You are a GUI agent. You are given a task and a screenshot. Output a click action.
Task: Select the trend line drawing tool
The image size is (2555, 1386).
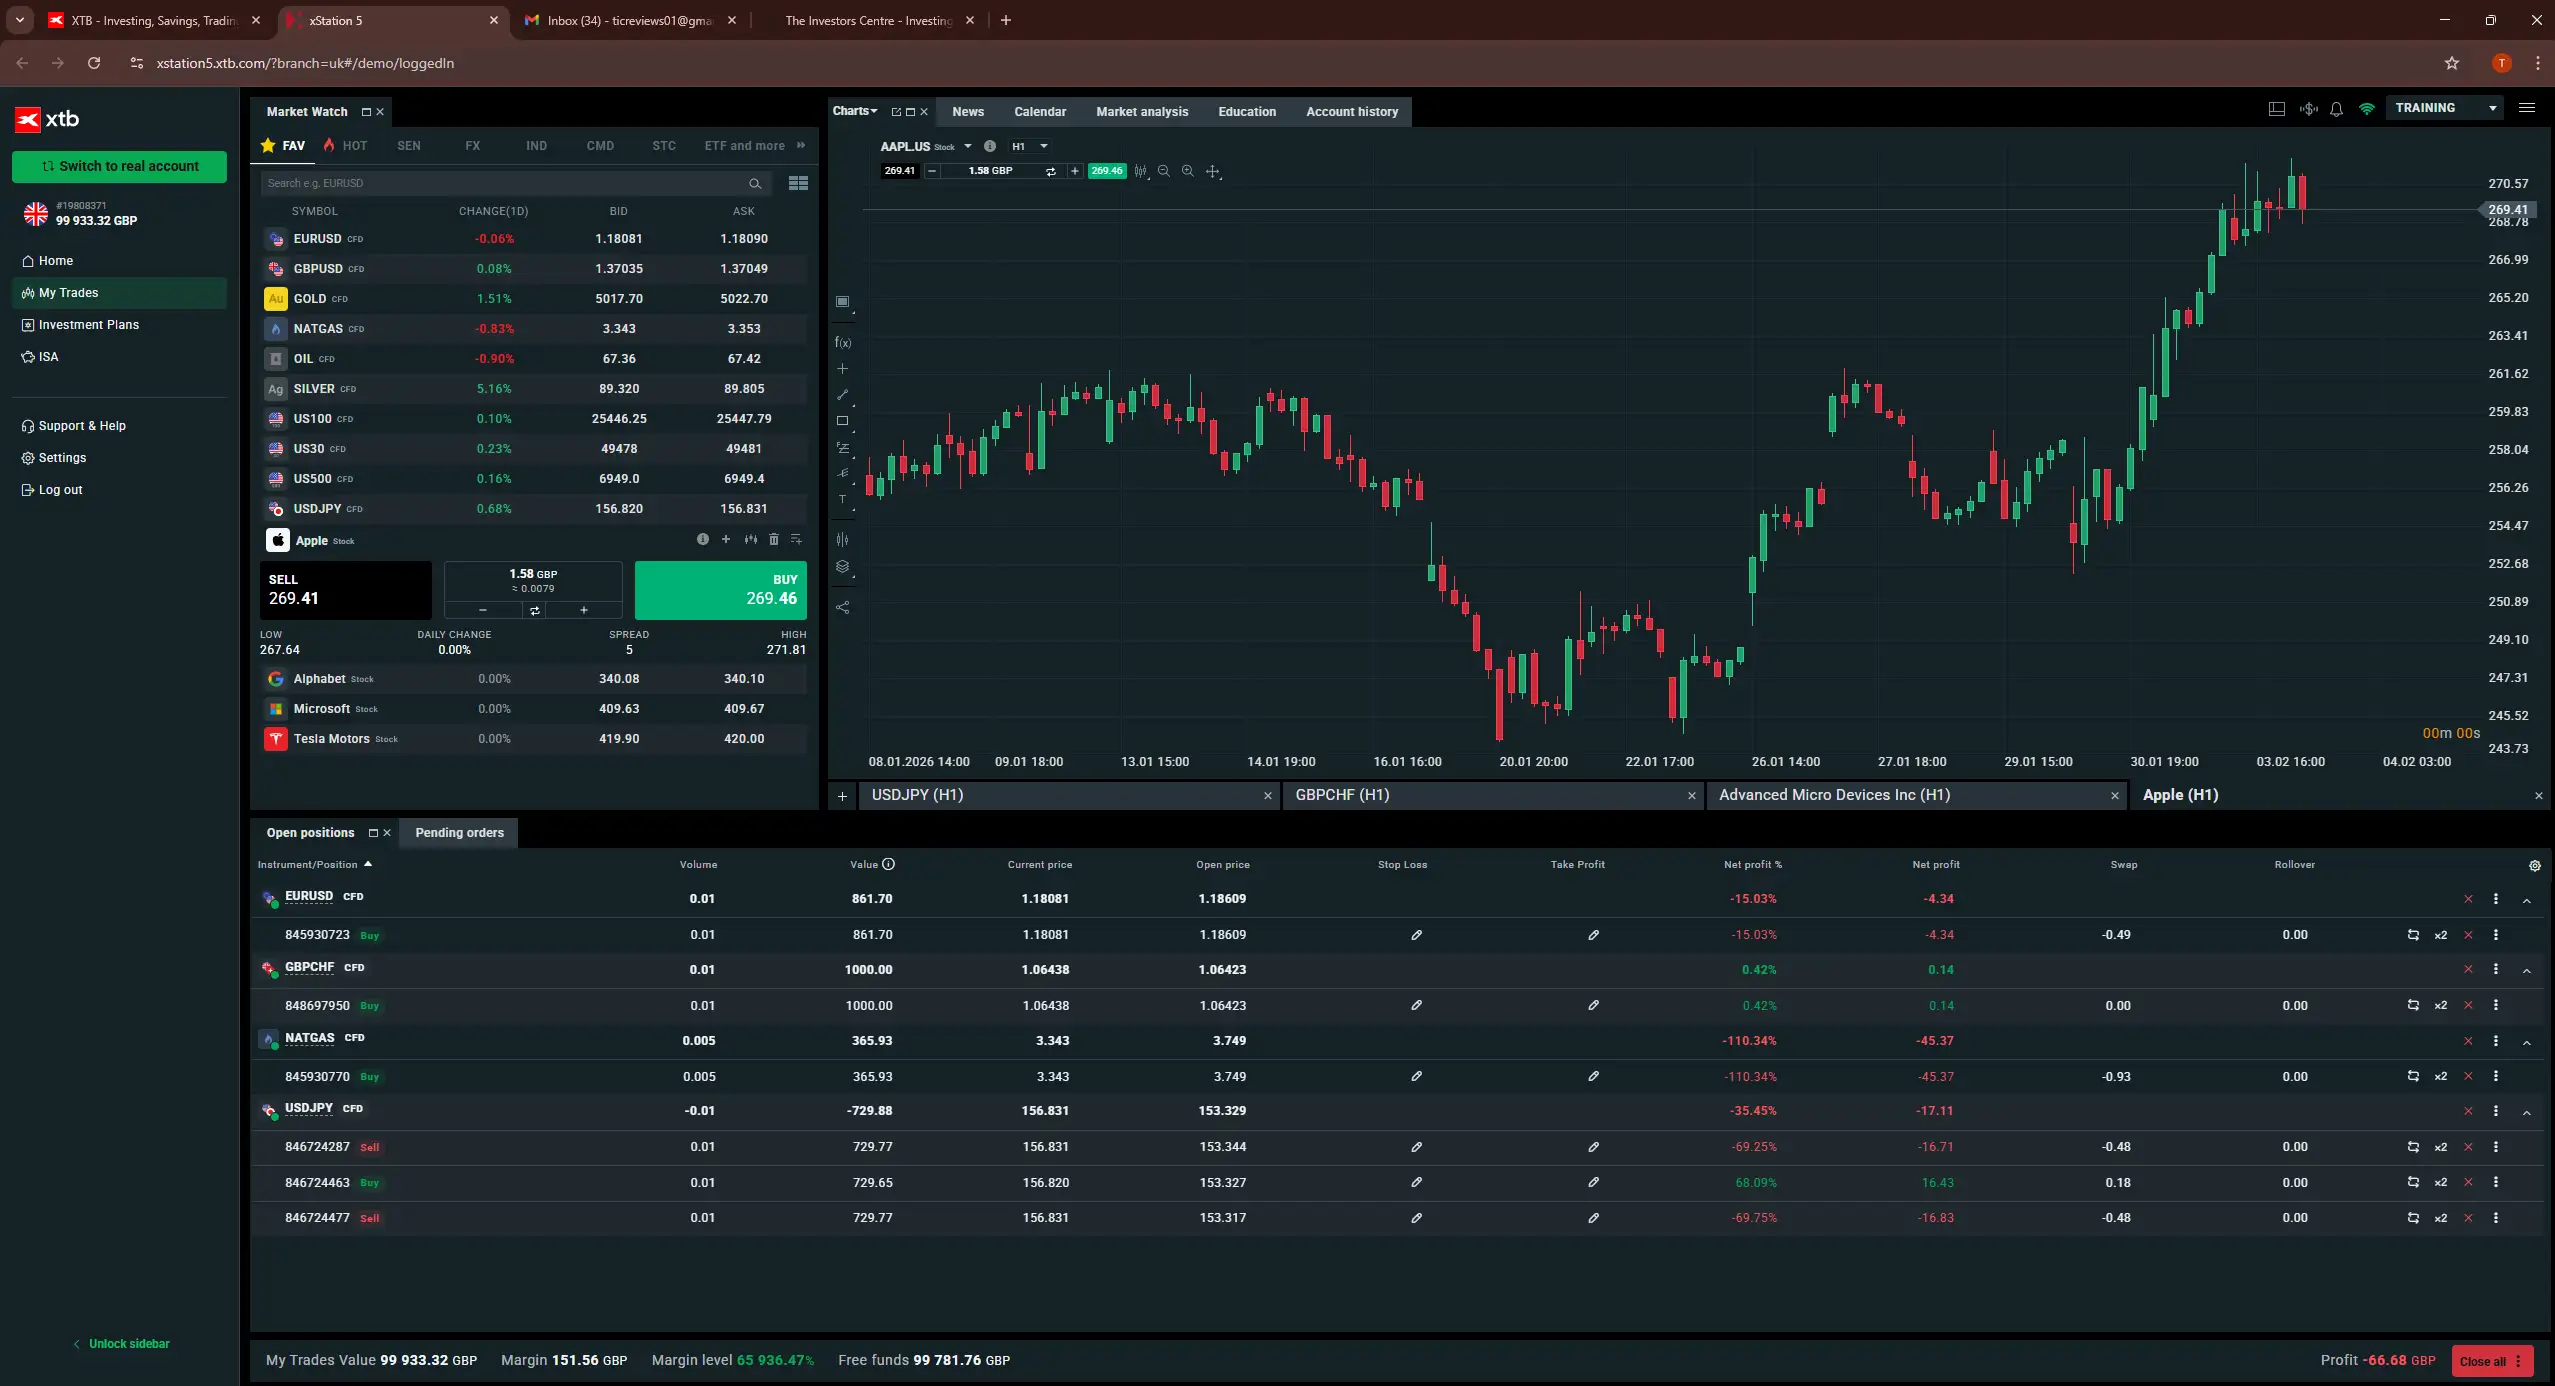843,396
